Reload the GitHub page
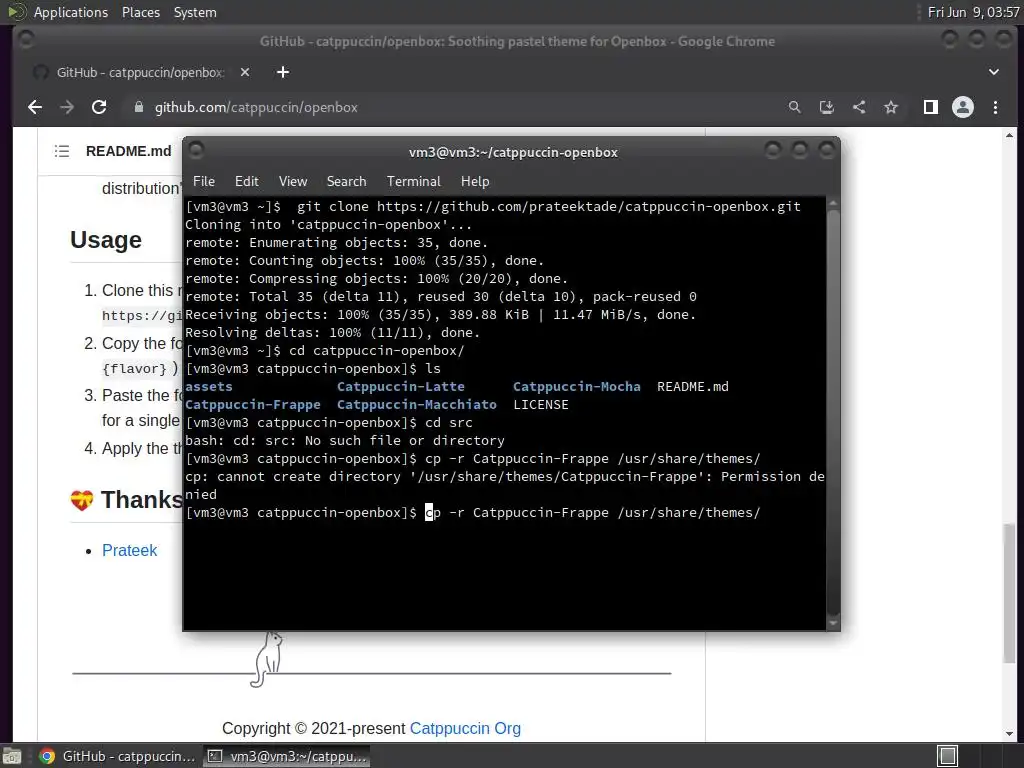Viewport: 1024px width, 768px height. click(99, 107)
